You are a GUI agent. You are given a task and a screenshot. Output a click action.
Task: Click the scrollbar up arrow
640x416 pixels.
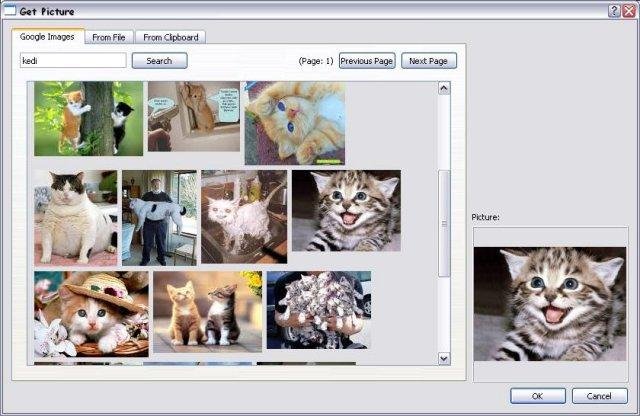(x=444, y=89)
